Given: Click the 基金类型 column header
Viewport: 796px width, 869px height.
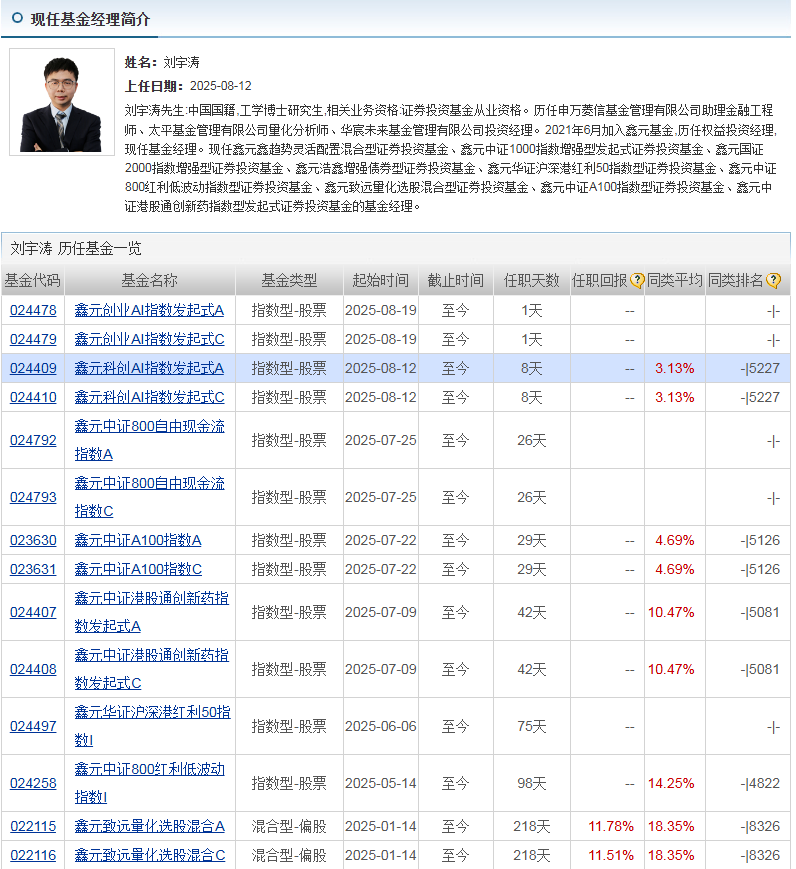Looking at the screenshot, I should (289, 280).
